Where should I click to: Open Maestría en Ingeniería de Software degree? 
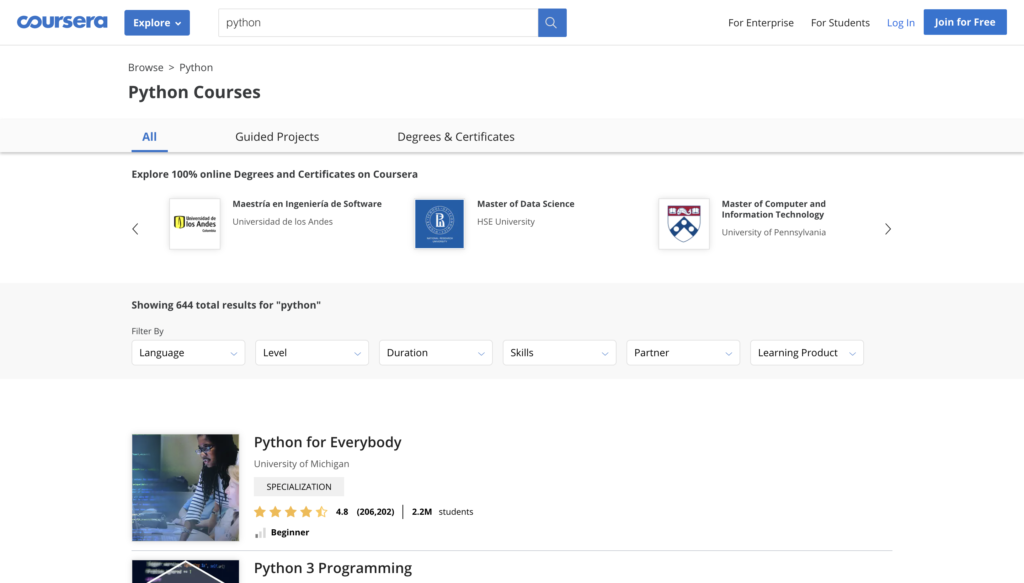[x=307, y=204]
